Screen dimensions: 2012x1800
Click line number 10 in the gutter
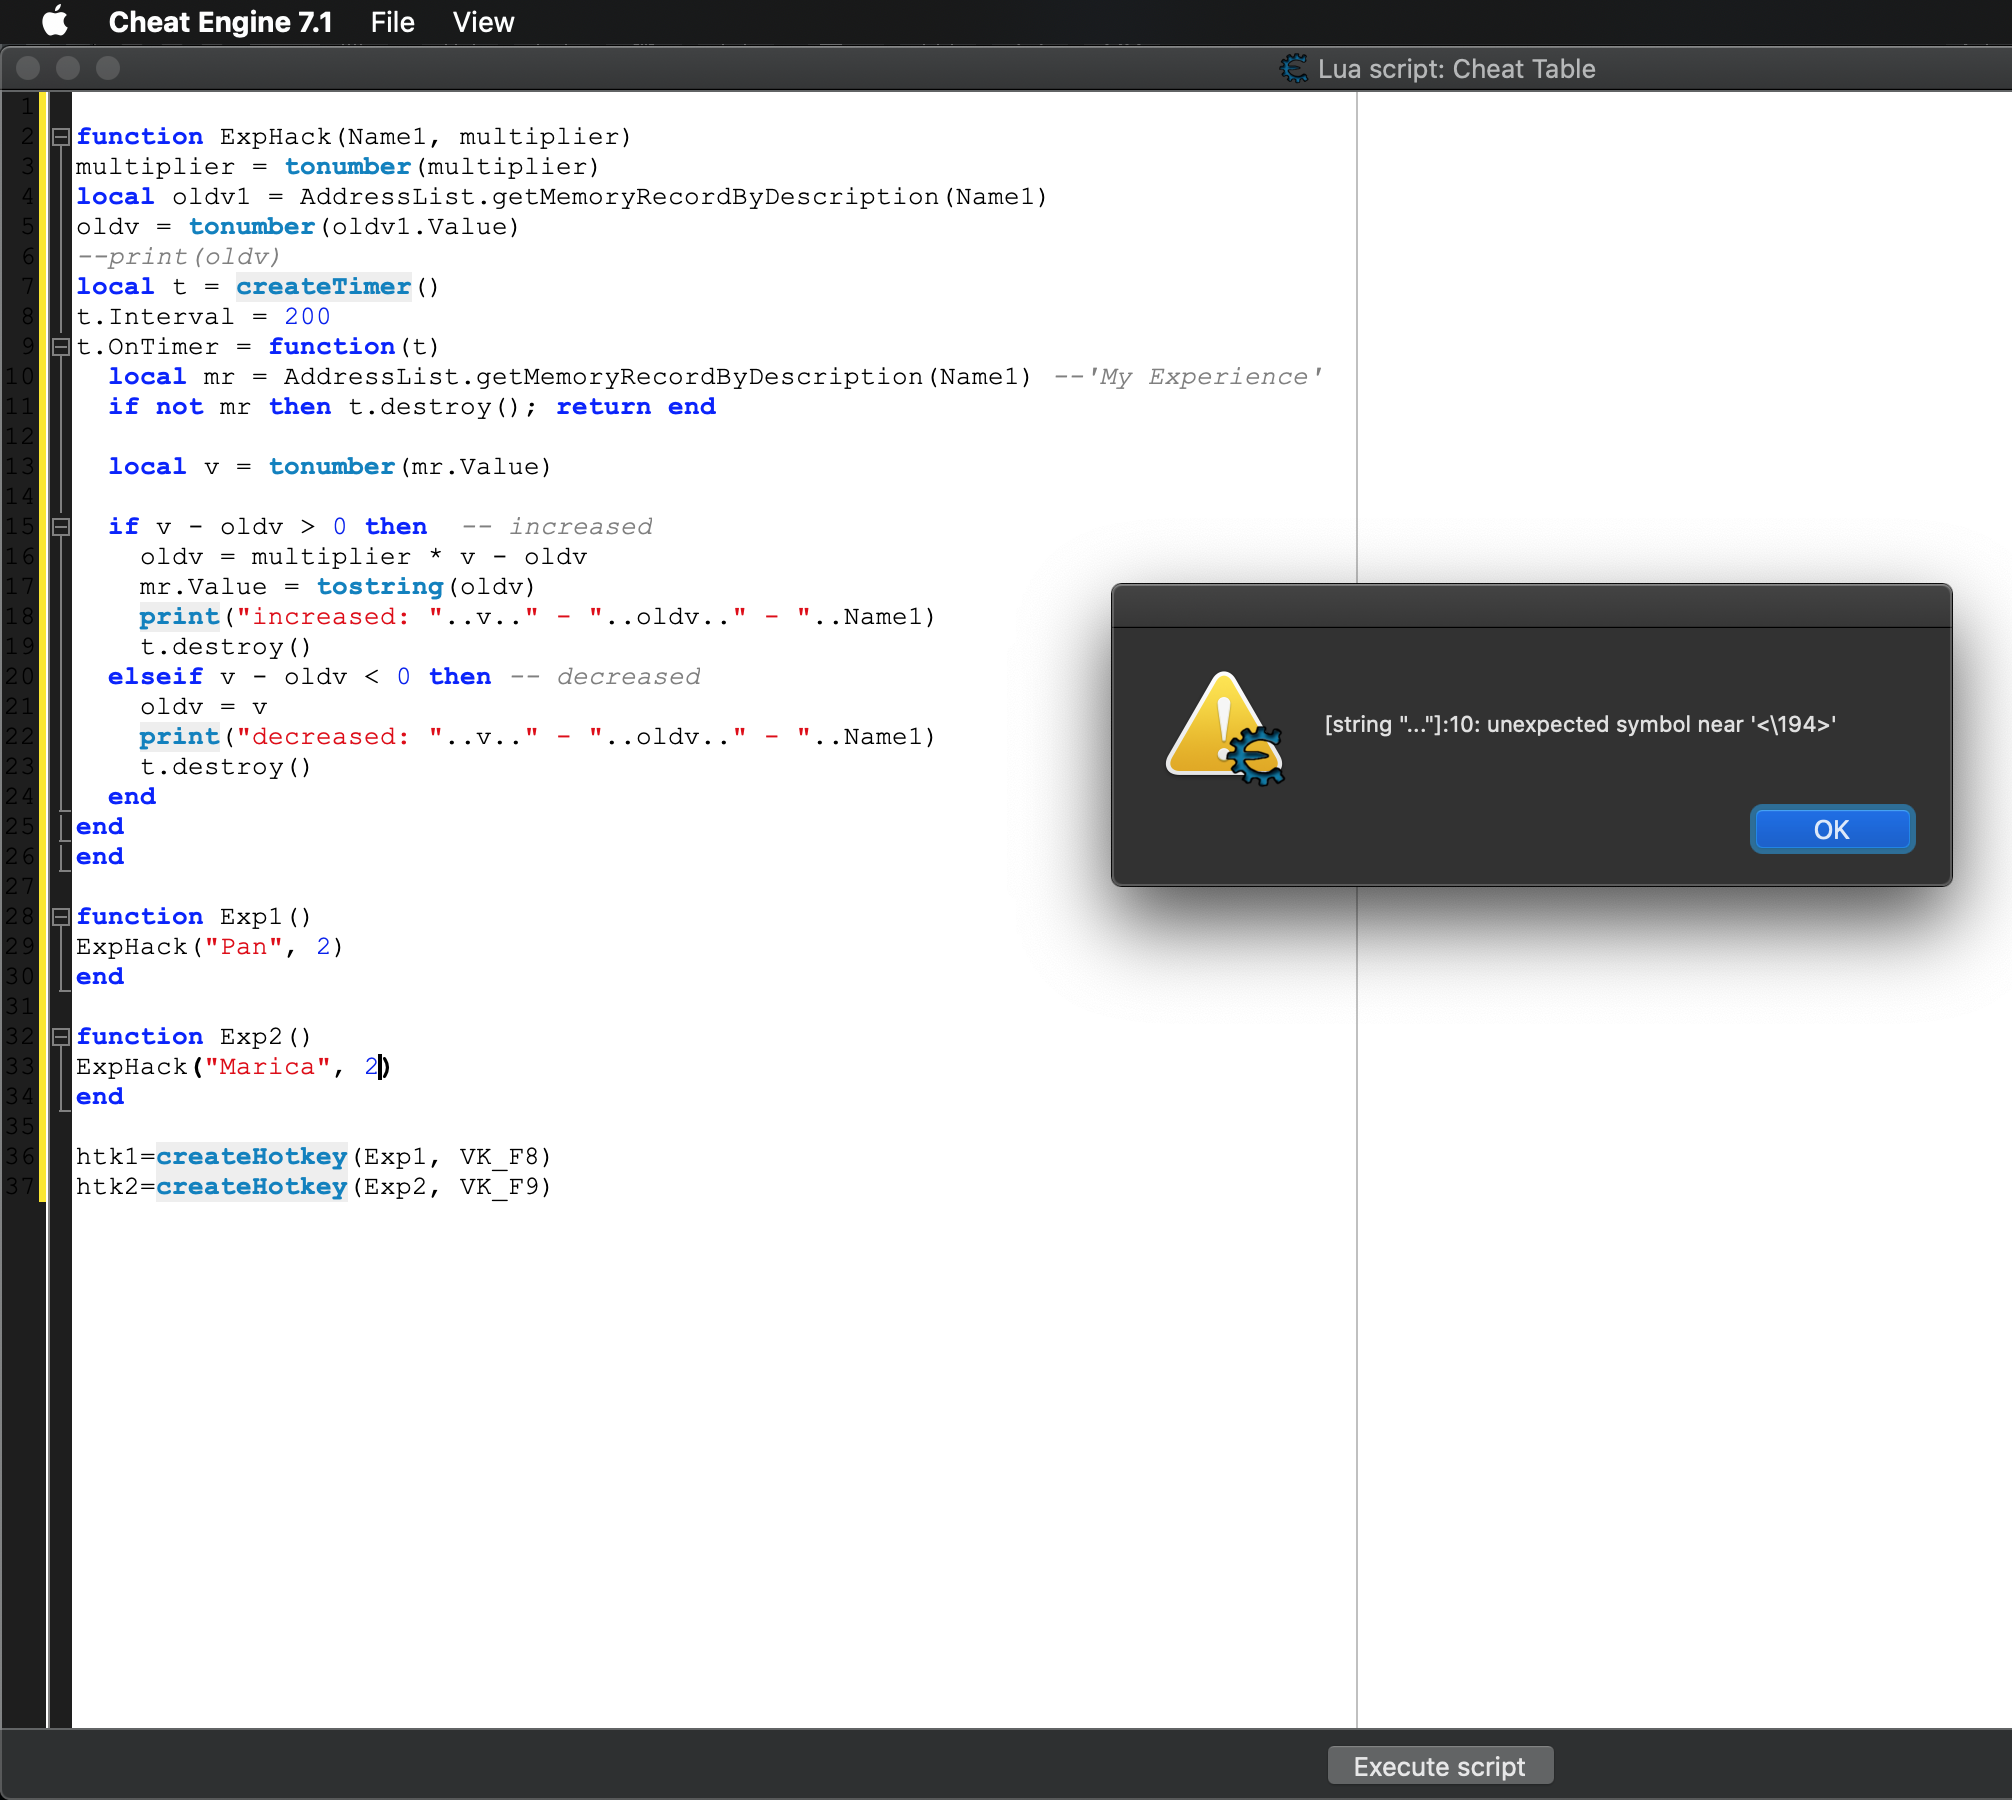18,377
